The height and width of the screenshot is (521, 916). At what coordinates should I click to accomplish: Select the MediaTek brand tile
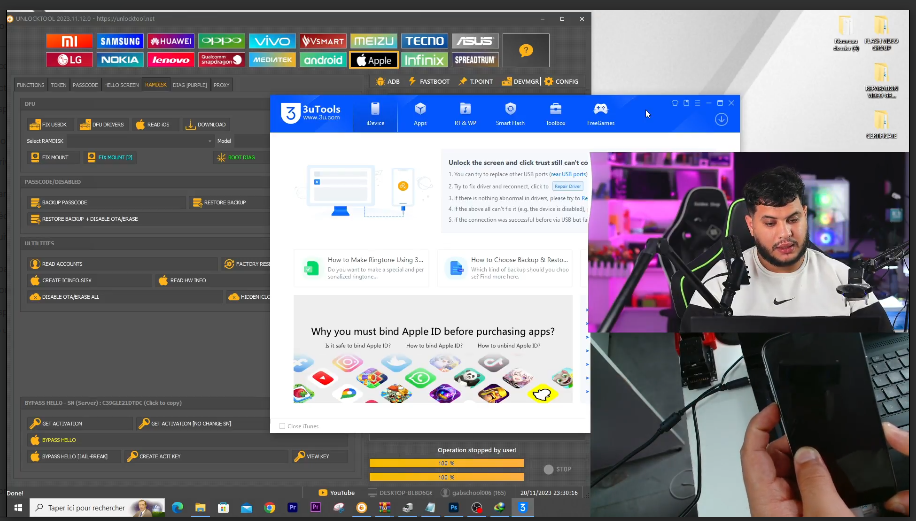point(272,60)
